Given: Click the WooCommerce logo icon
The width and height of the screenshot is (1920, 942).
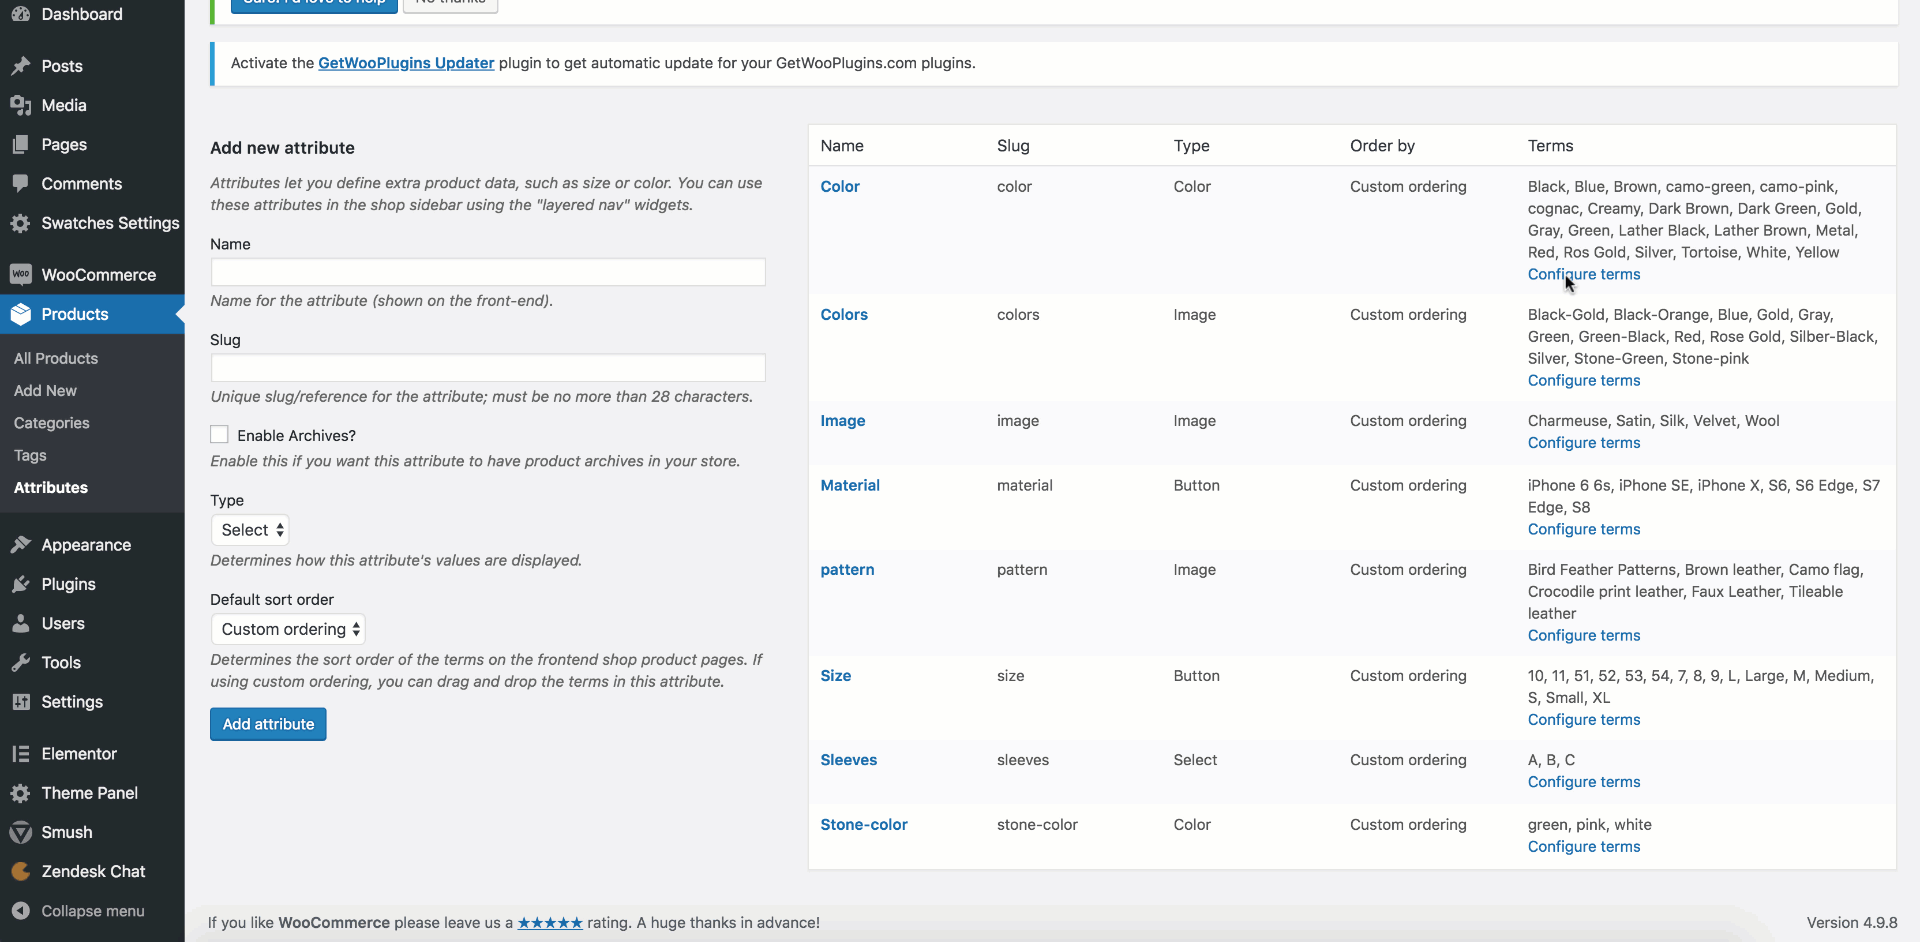Looking at the screenshot, I should point(20,275).
